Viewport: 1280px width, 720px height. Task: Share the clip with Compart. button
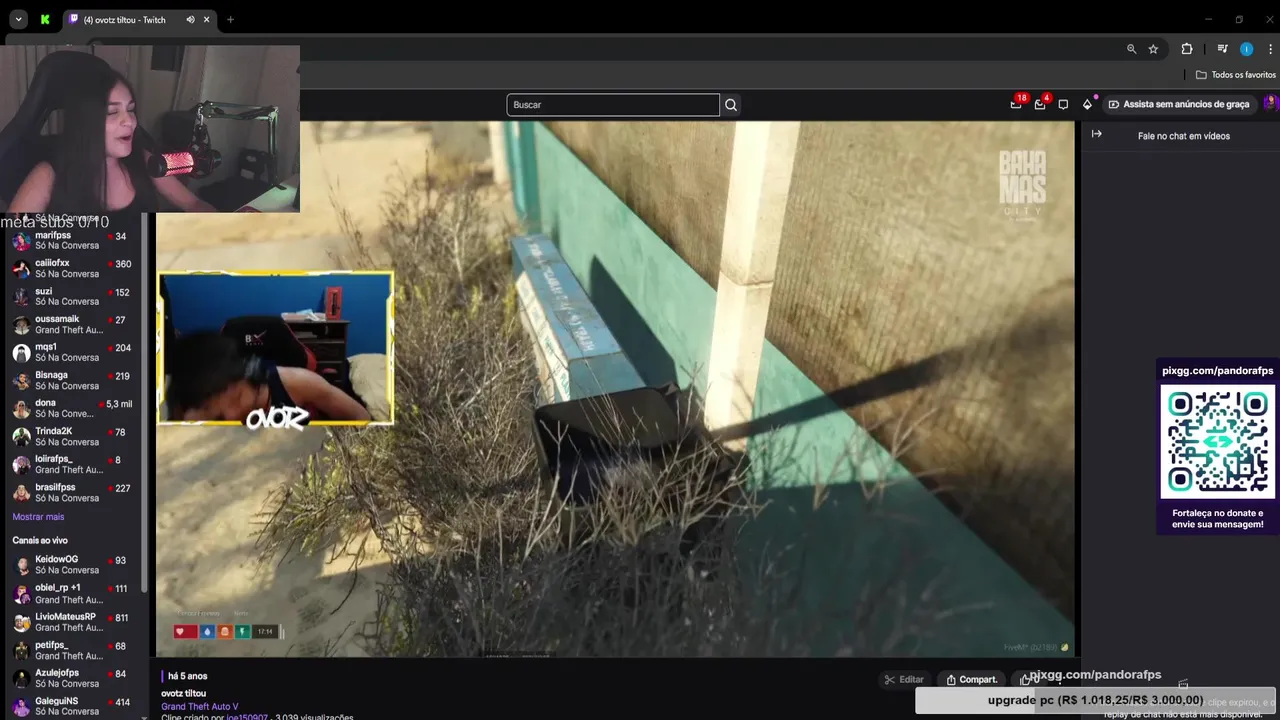tap(972, 680)
